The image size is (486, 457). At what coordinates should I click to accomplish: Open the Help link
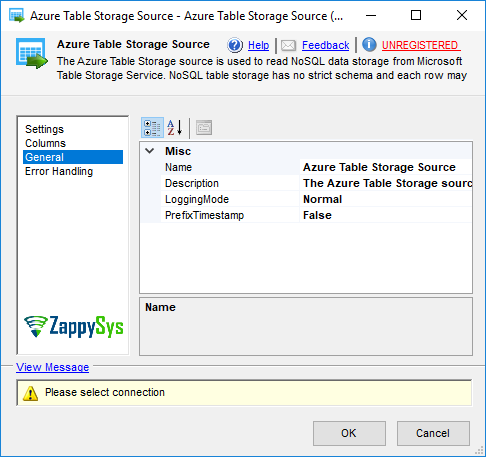(x=258, y=45)
